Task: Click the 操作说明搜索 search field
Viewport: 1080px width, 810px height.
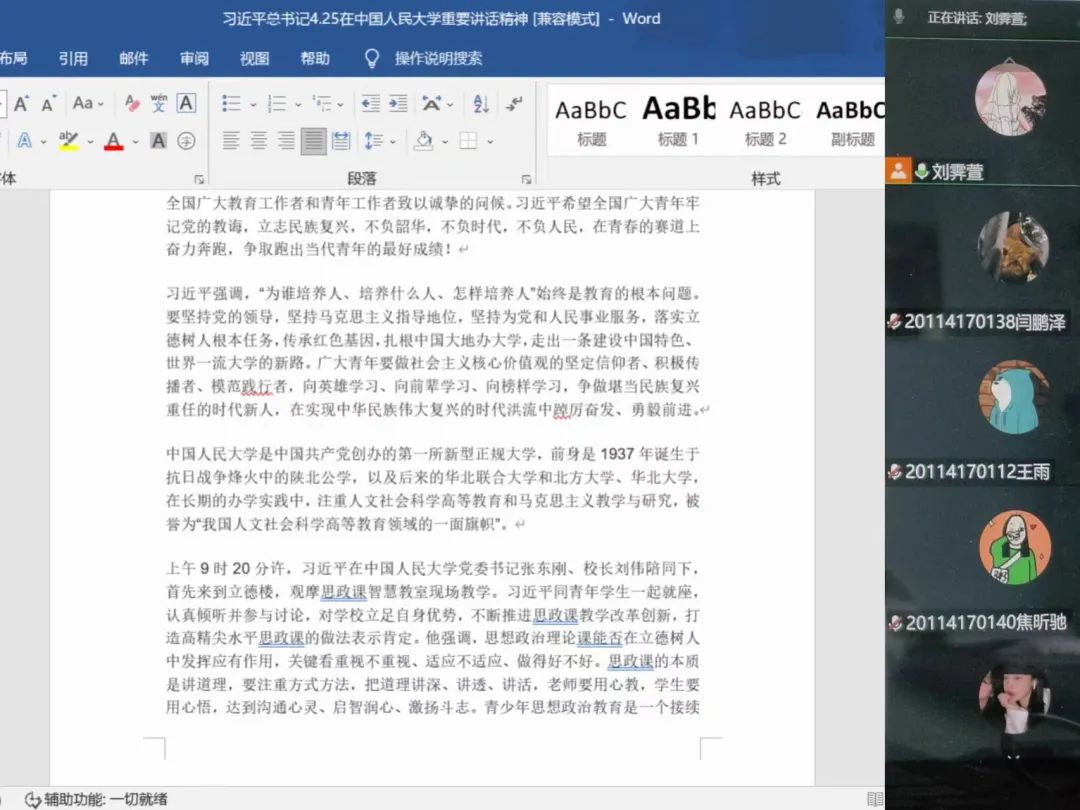Action: (x=438, y=58)
